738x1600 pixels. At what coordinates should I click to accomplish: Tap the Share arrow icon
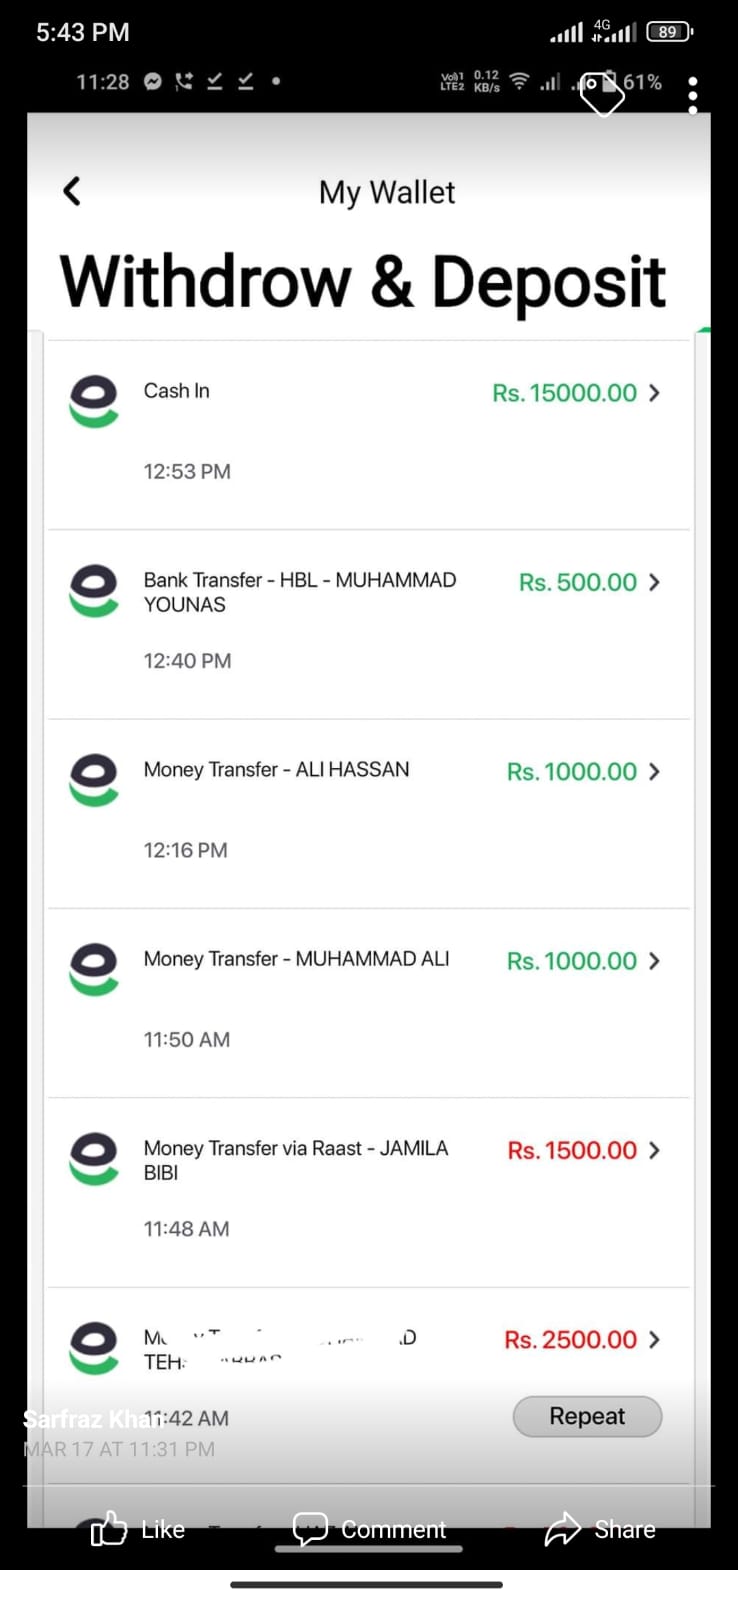(563, 1529)
